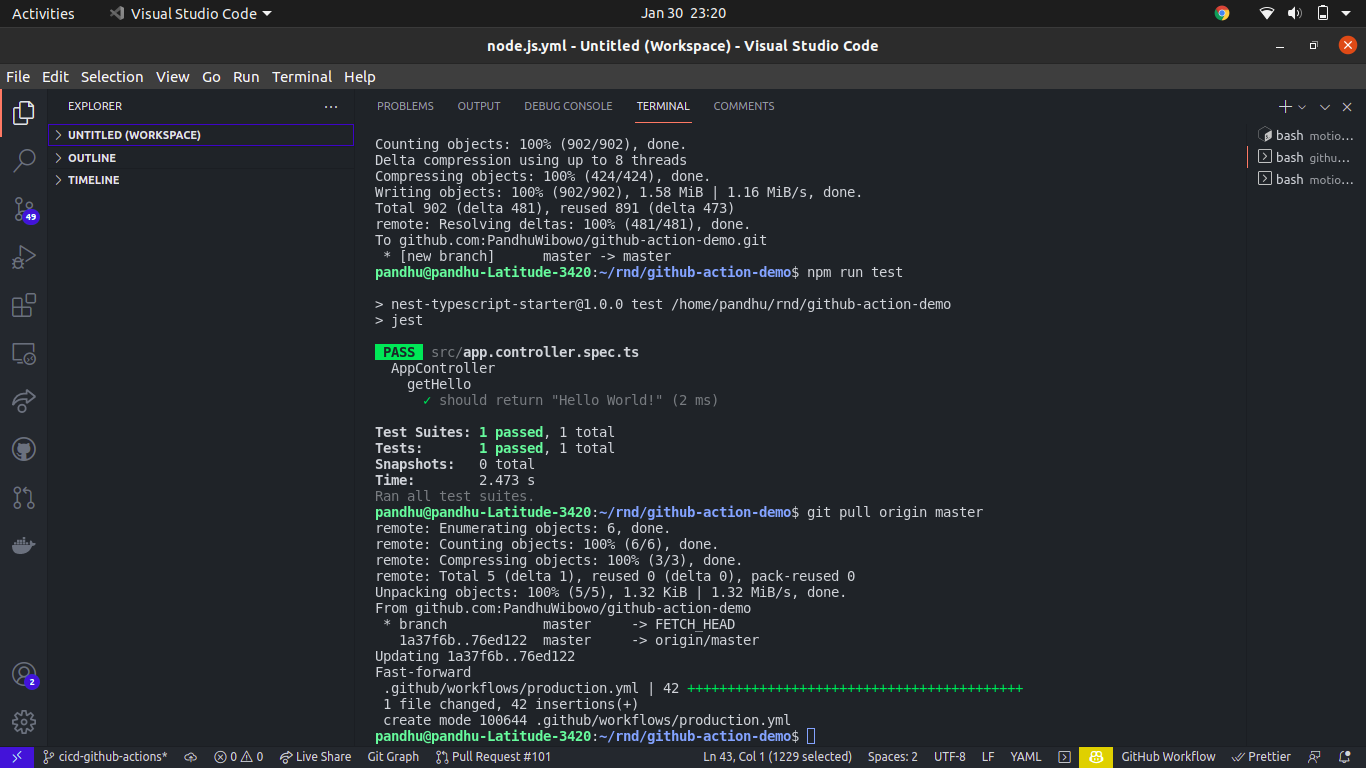Open the File menu
The height and width of the screenshot is (768, 1366).
pos(18,77)
